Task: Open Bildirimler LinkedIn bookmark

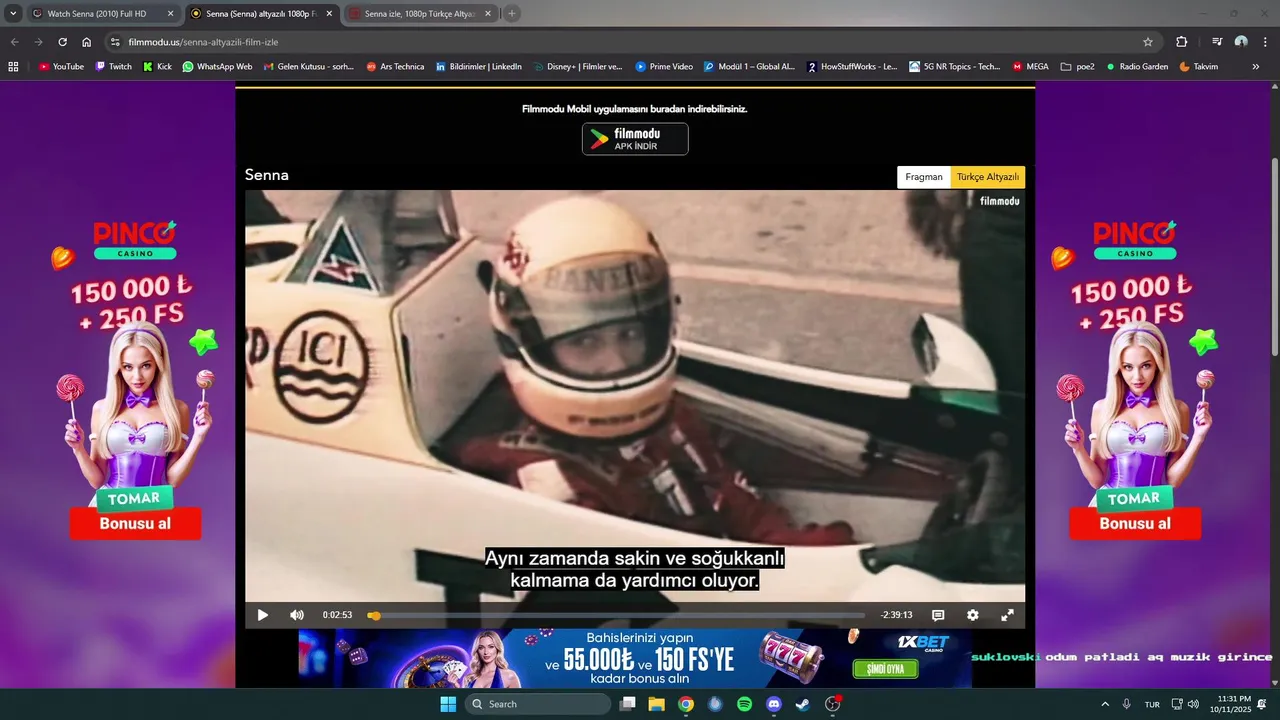Action: click(x=478, y=67)
